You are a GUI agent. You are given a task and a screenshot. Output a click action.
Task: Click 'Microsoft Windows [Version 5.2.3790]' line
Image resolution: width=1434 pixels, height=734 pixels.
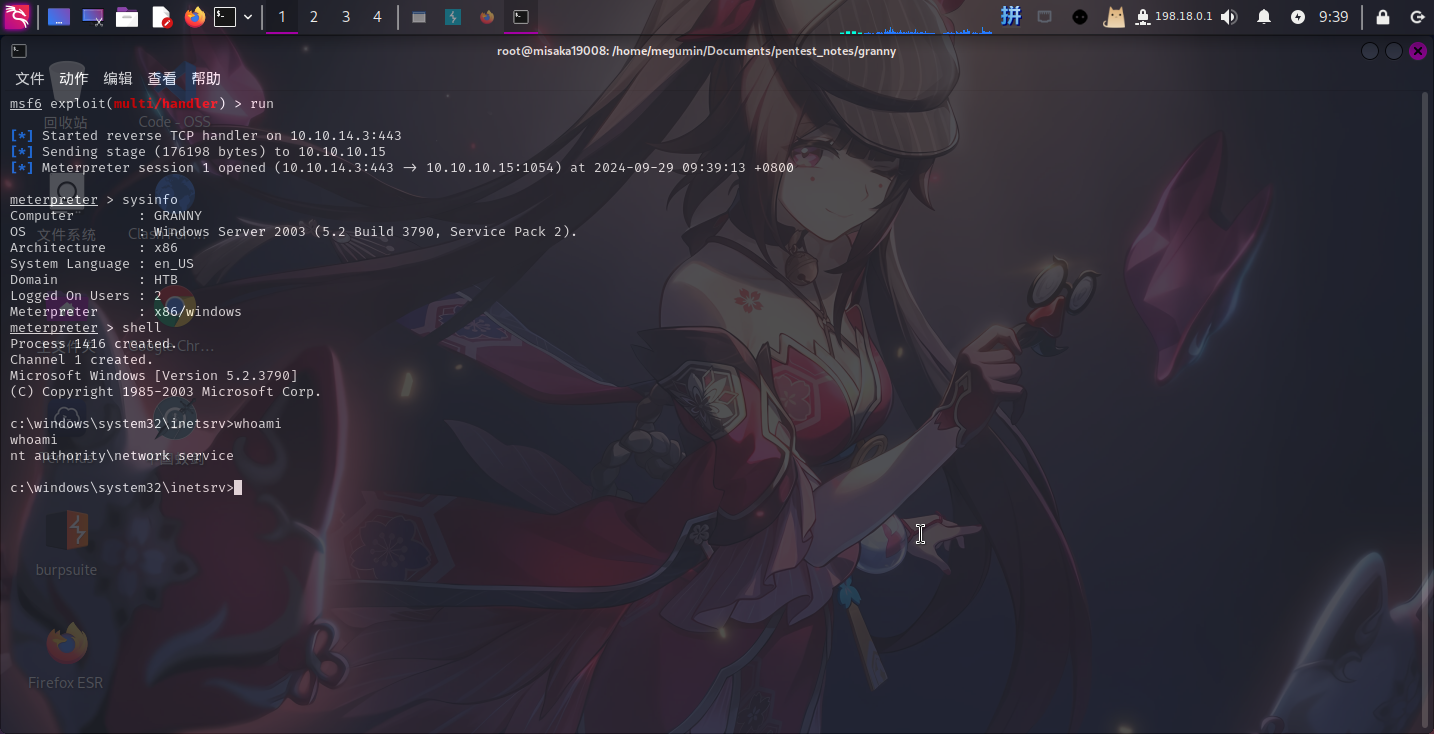(154, 376)
